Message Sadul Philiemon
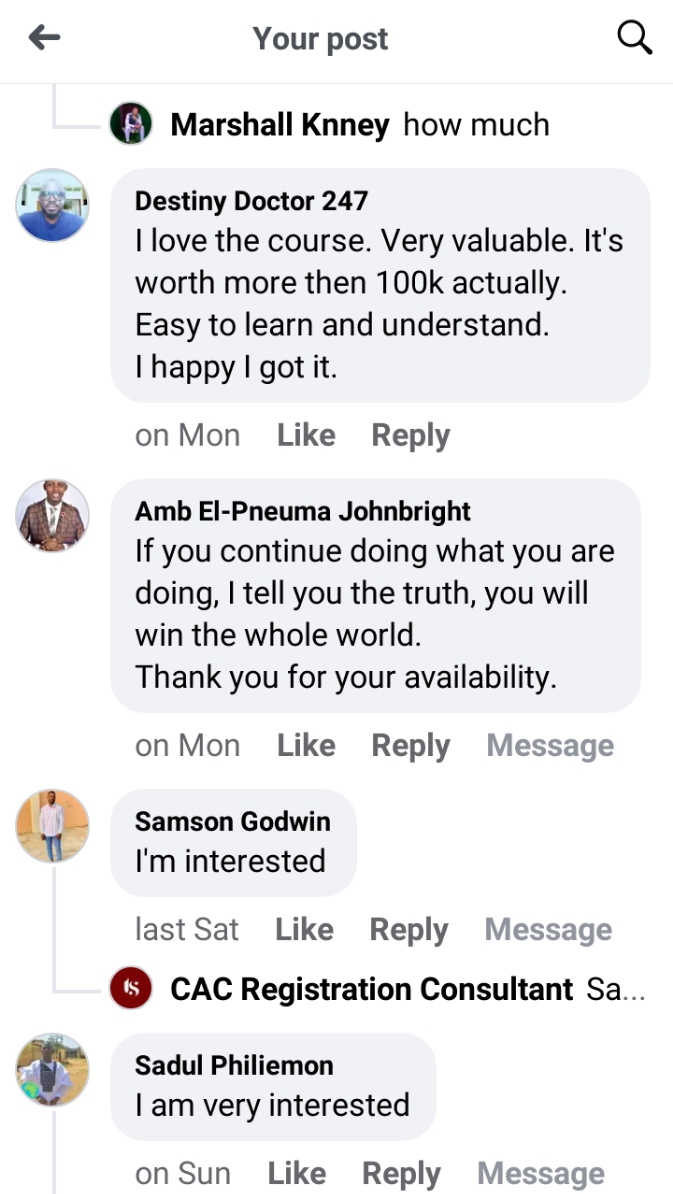 click(540, 1174)
